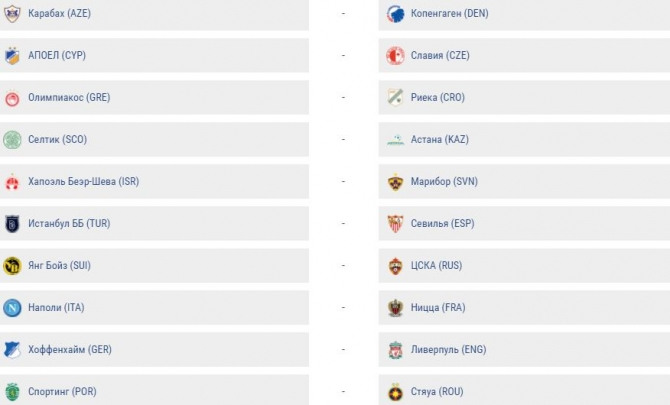Click the ЦСКА (RUS) club crest

pos(395,266)
